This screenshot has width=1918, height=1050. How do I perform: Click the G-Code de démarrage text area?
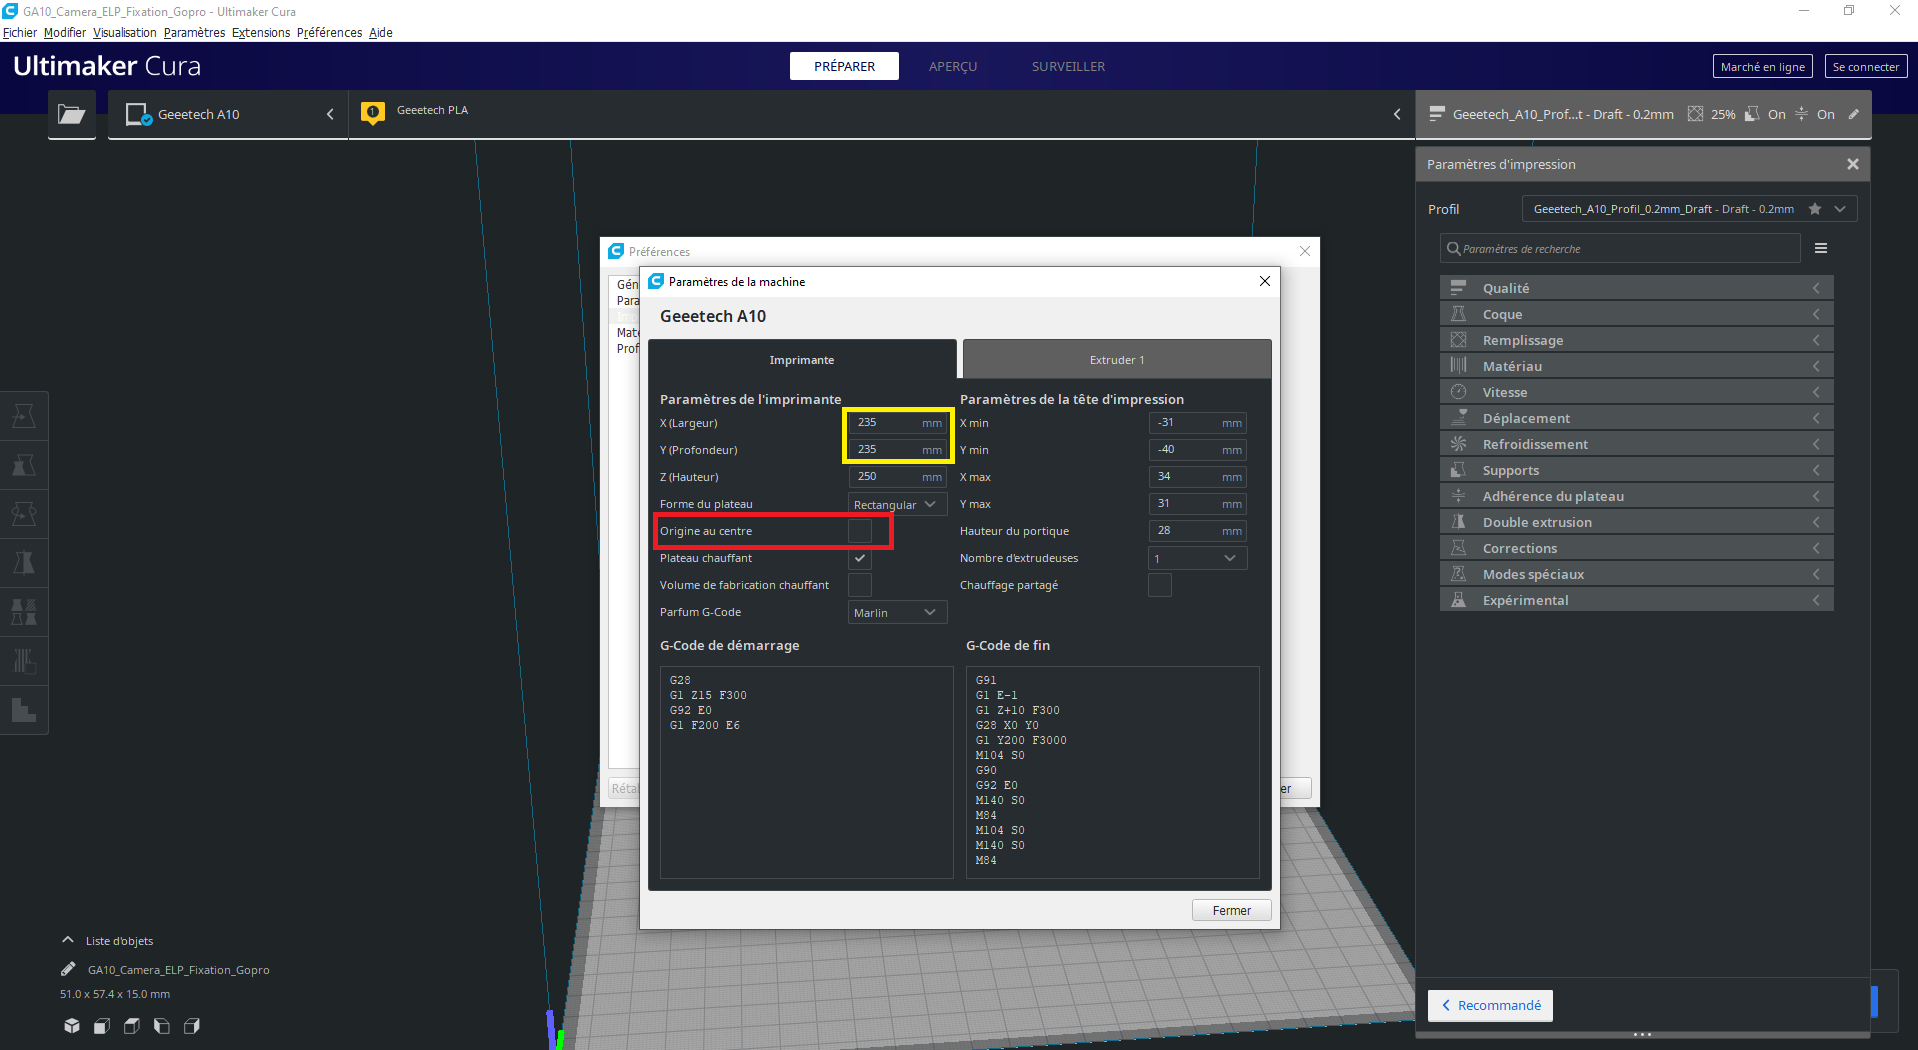click(806, 771)
